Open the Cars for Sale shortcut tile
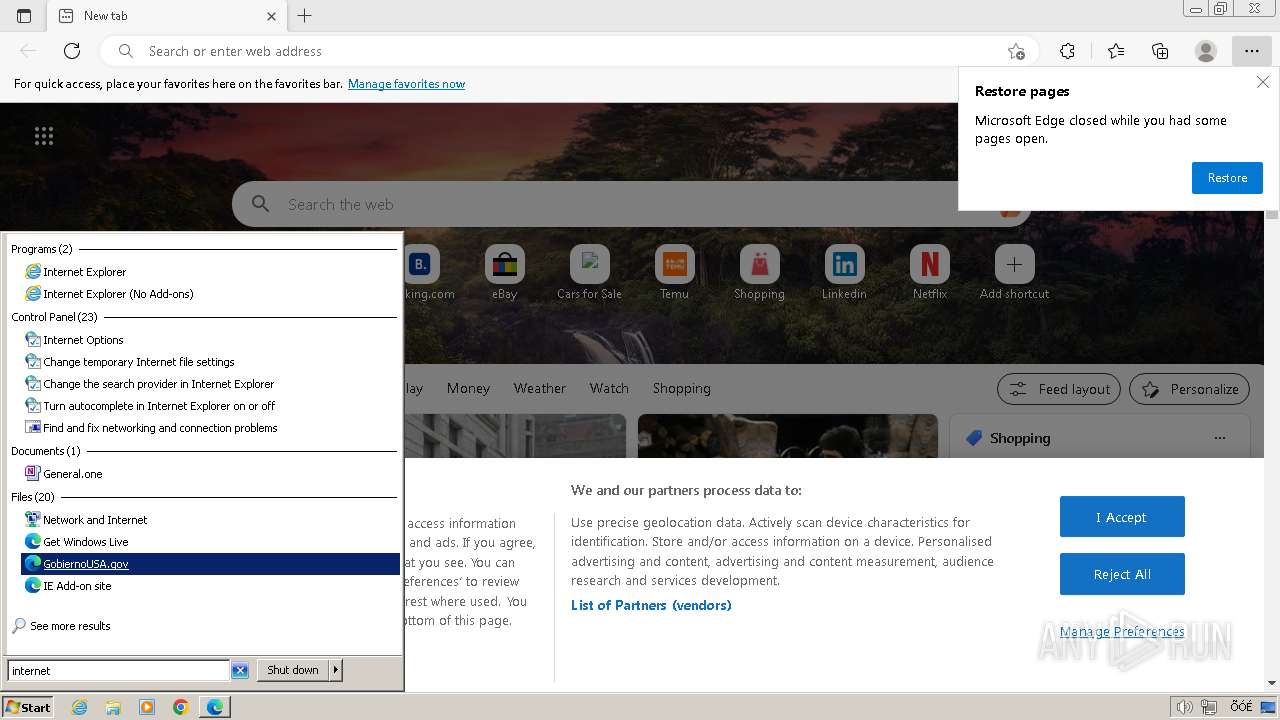The width and height of the screenshot is (1280, 720). (x=590, y=272)
